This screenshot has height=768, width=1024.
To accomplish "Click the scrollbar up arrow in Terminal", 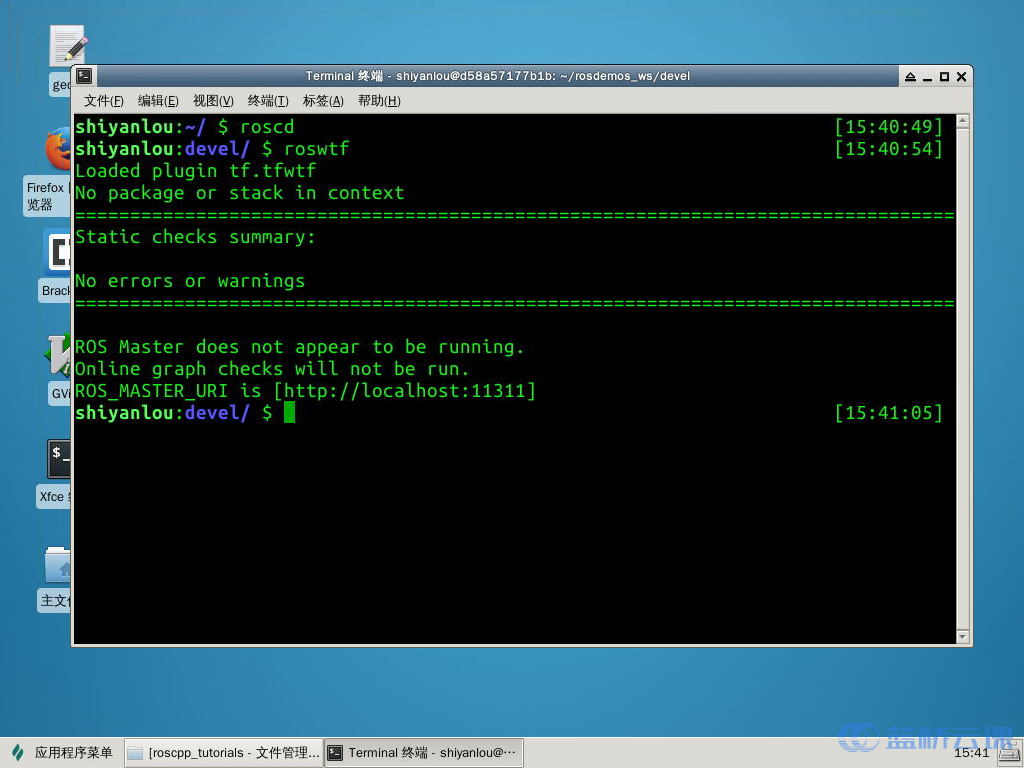I will pos(963,121).
